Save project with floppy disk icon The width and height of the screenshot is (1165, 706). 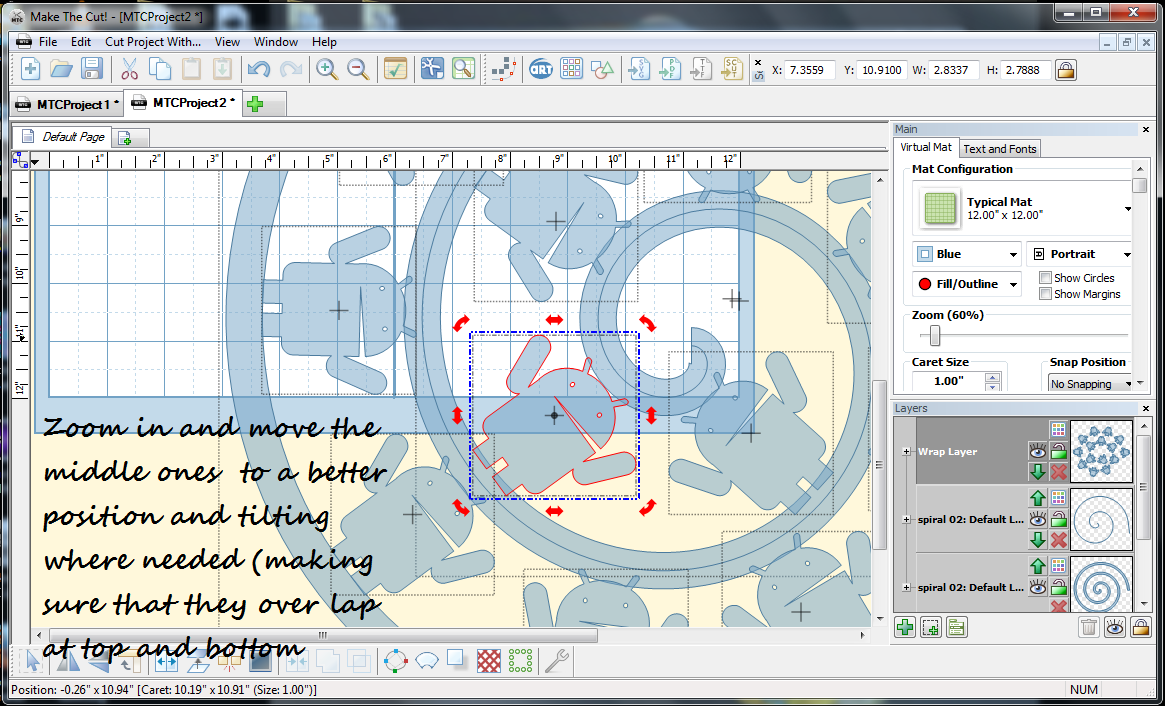(91, 70)
